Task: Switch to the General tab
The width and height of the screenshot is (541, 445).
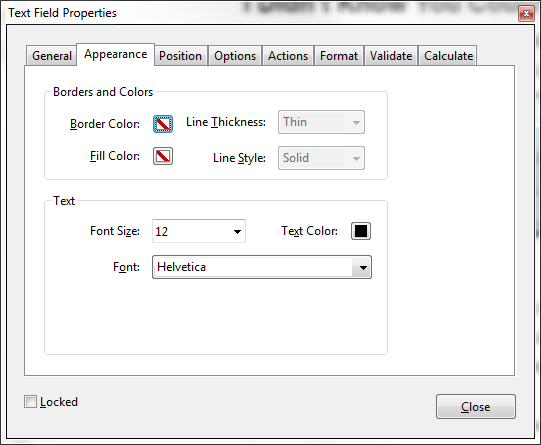Action: click(51, 56)
